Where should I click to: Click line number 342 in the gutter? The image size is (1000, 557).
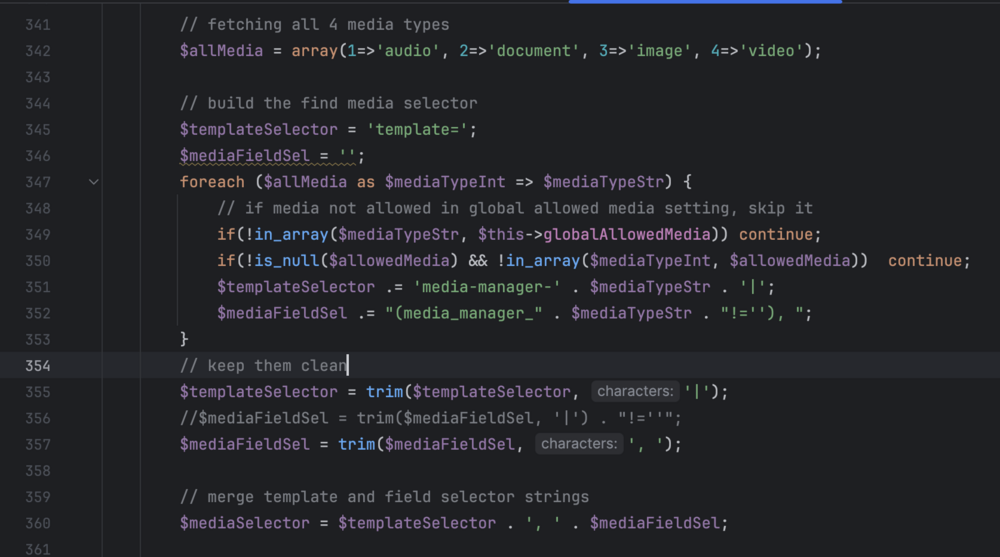37,51
